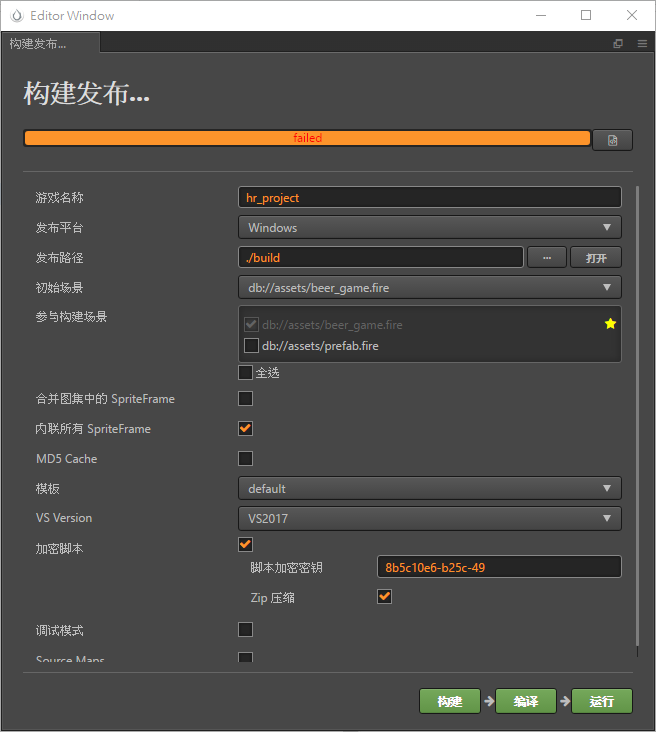Click the 打开 open path button
Screen dimensions: 656x732
(596, 257)
